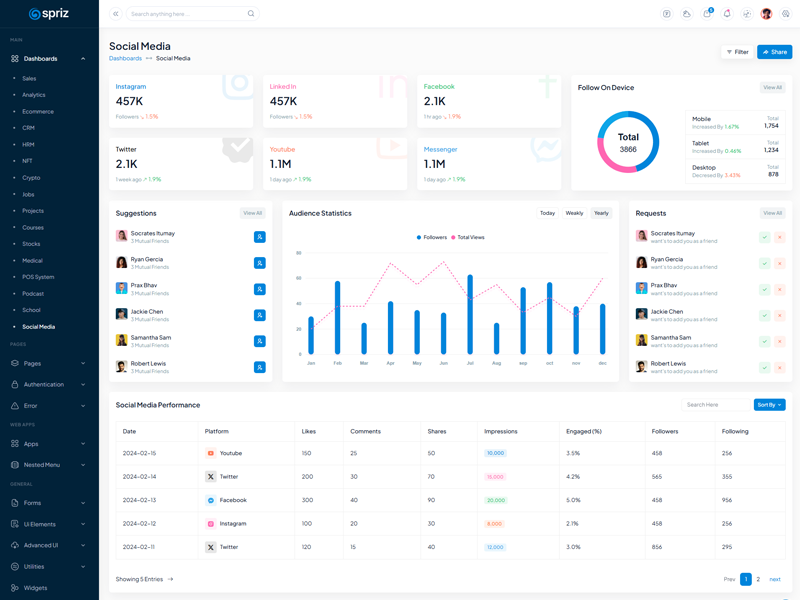This screenshot has height=600, width=800.
Task: Reject Jackie Chen's friend request
Action: tap(780, 315)
